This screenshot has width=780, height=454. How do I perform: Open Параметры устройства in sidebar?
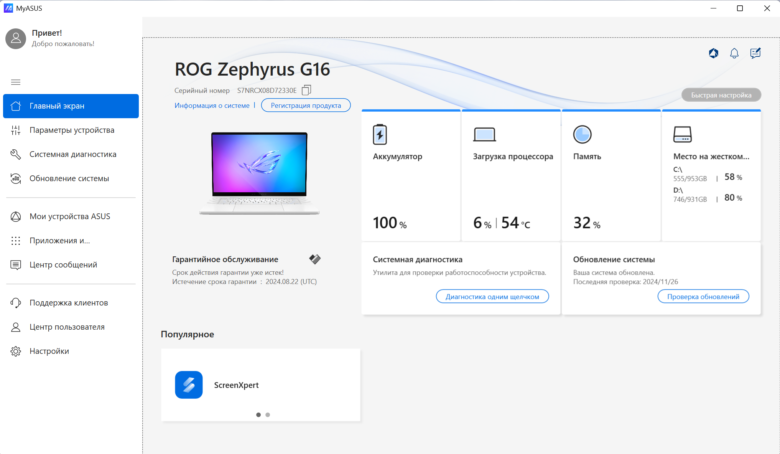[x=71, y=130]
